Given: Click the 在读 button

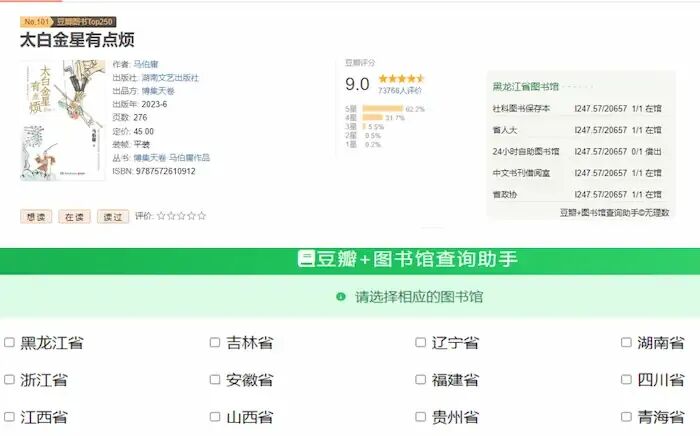Looking at the screenshot, I should click(x=75, y=216).
